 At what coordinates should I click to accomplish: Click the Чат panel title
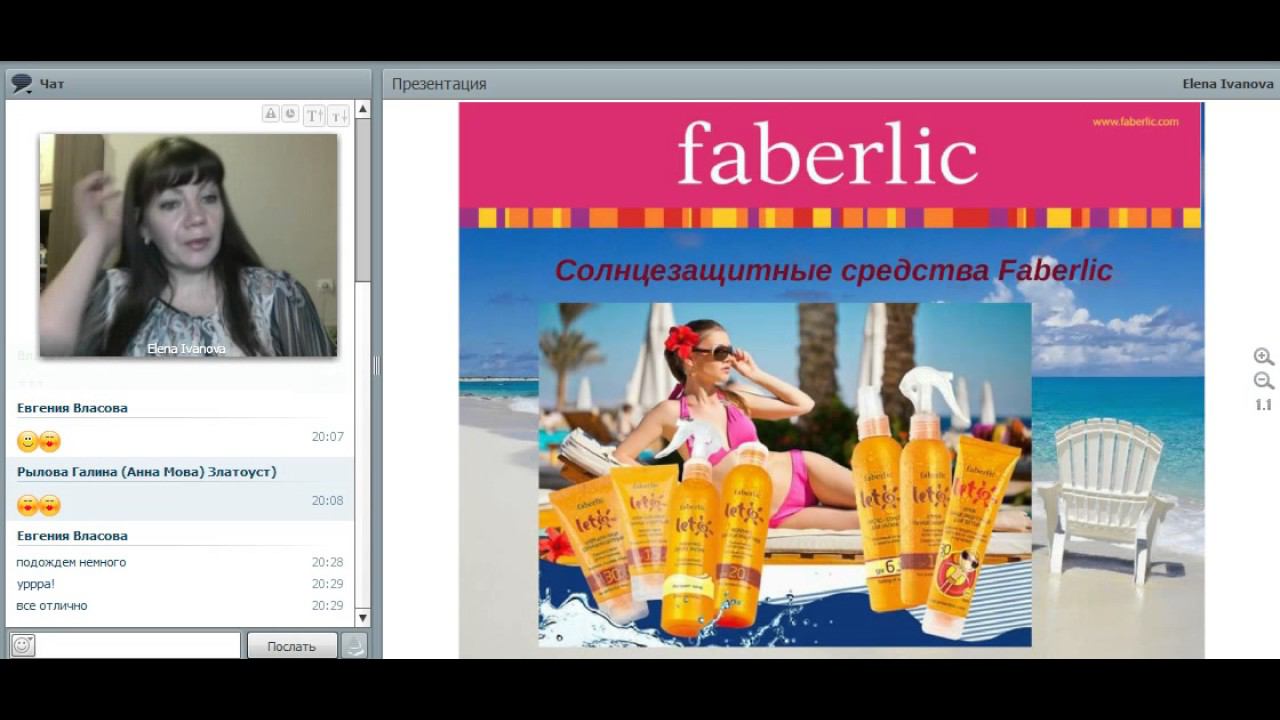click(x=52, y=84)
